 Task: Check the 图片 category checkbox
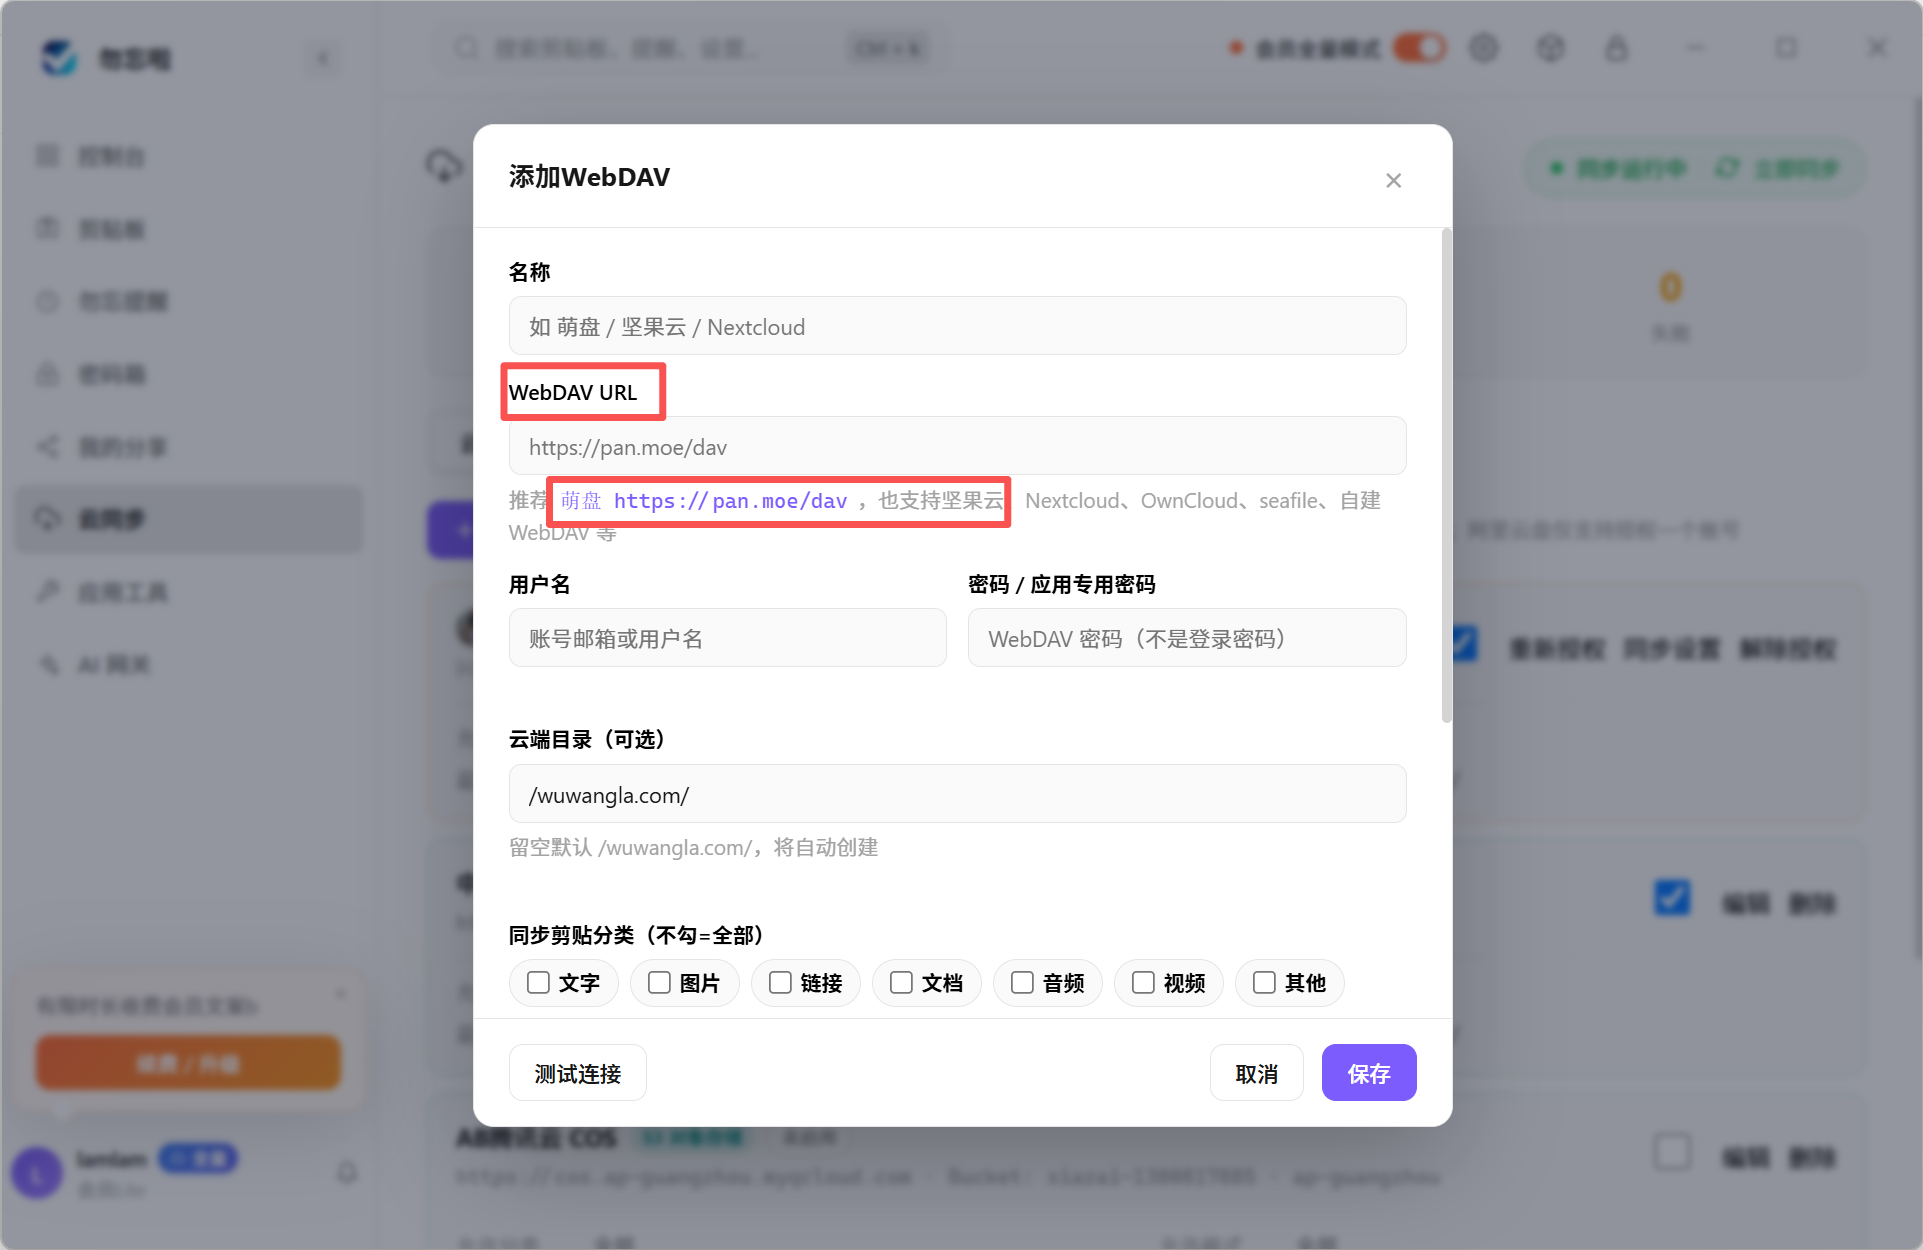point(659,983)
